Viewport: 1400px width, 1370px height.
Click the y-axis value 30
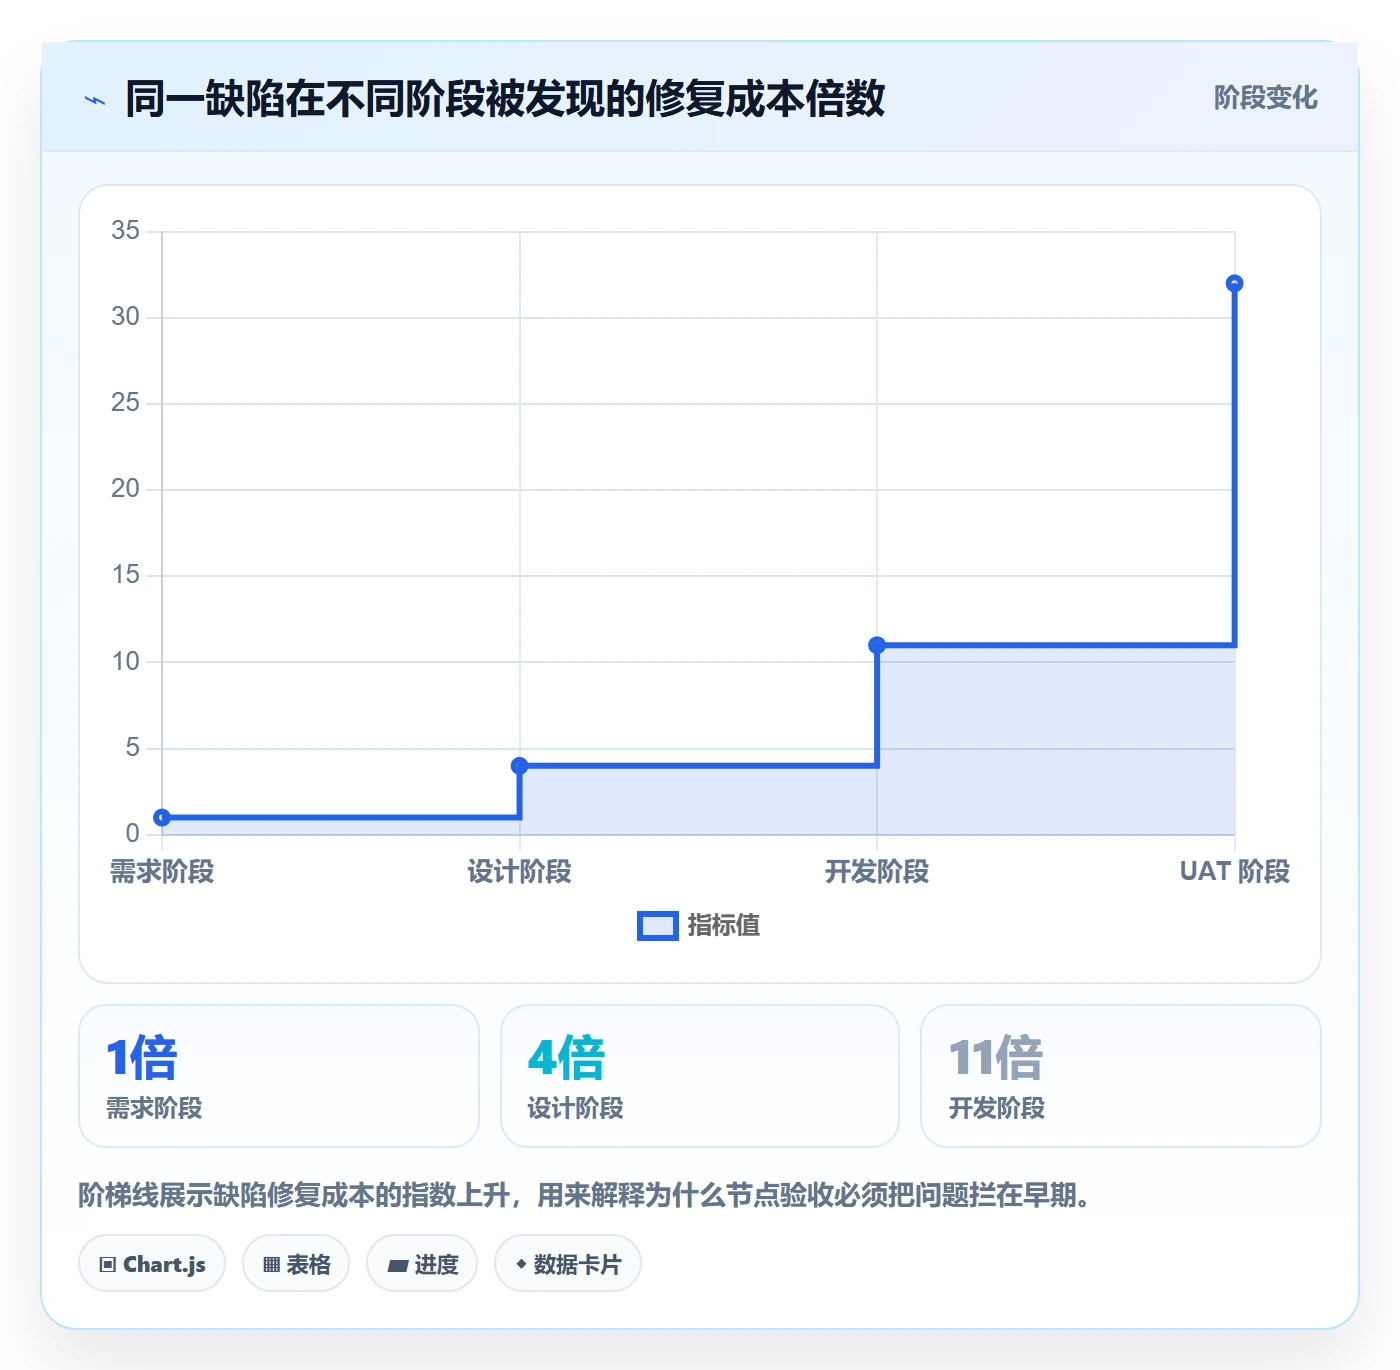click(126, 317)
